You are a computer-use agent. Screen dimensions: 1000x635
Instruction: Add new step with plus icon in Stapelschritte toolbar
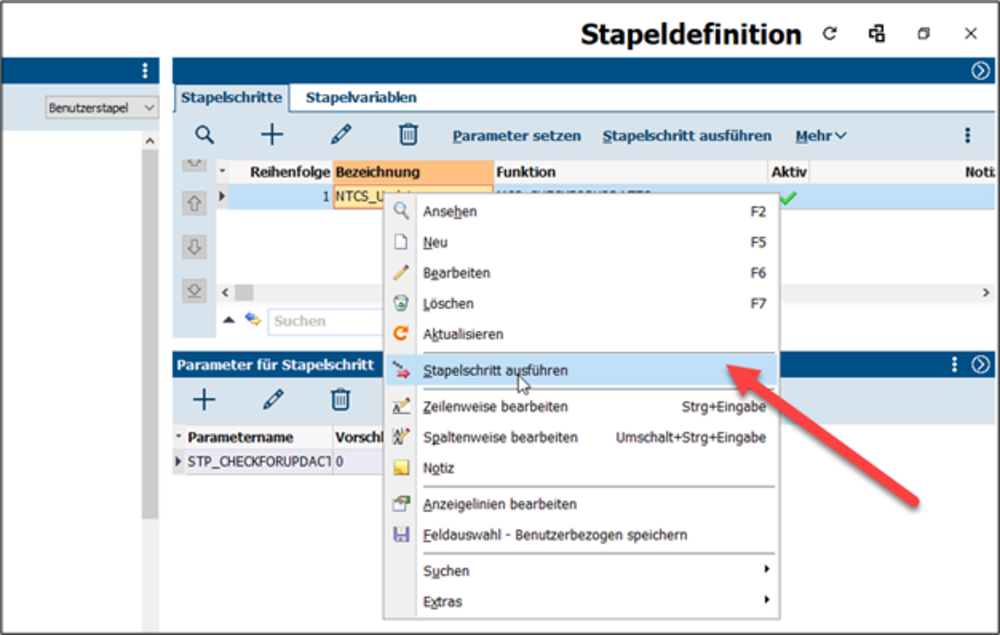pyautogui.click(x=272, y=135)
